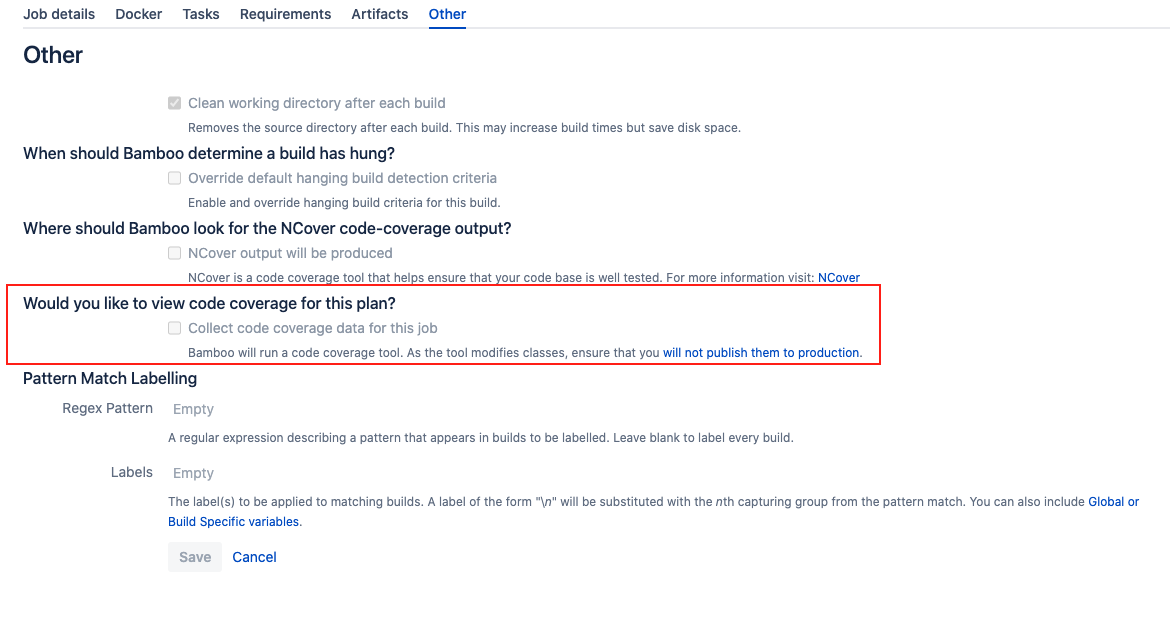Select the NCover code-coverage output question heading

268,228
